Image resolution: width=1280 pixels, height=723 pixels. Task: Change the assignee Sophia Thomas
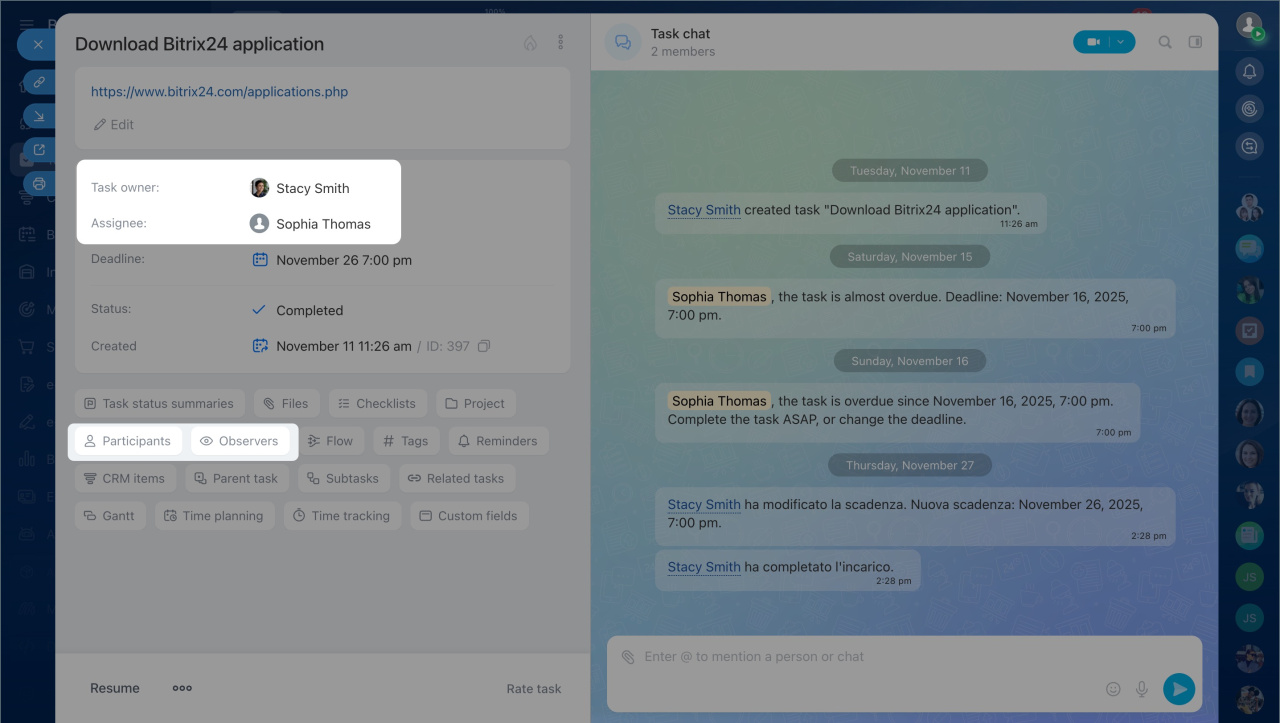point(310,224)
